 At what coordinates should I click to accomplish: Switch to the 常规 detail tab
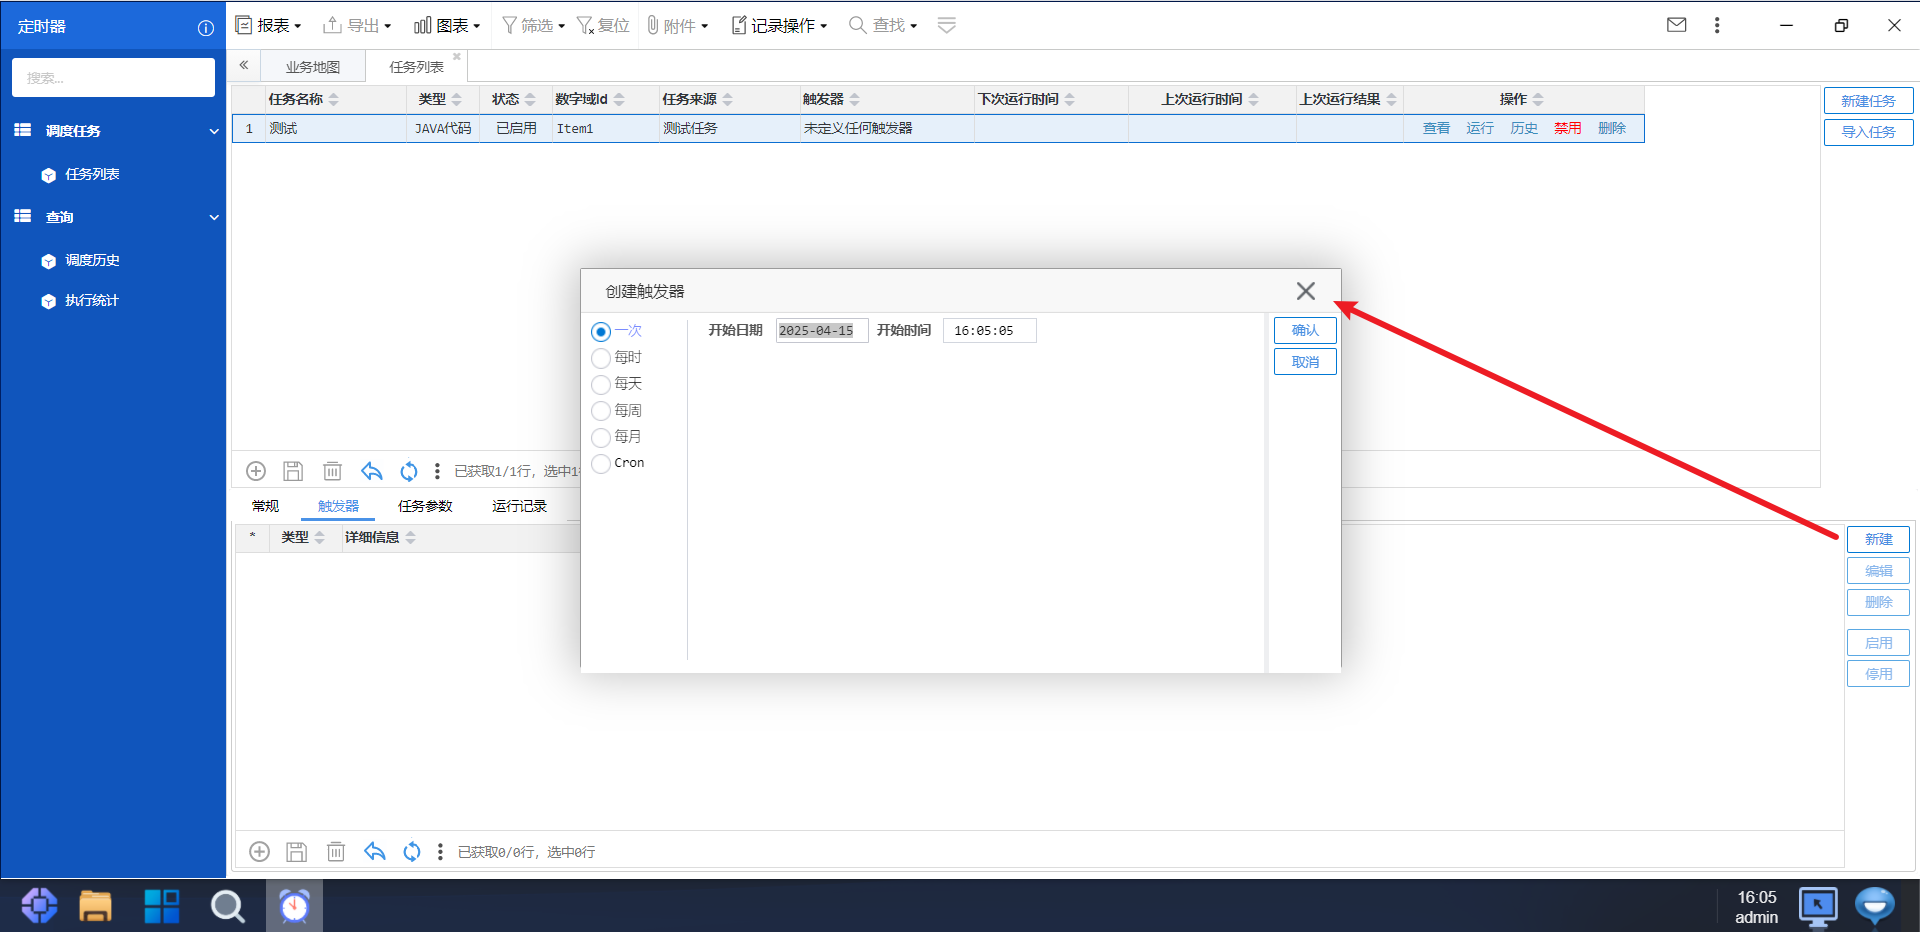coord(266,506)
